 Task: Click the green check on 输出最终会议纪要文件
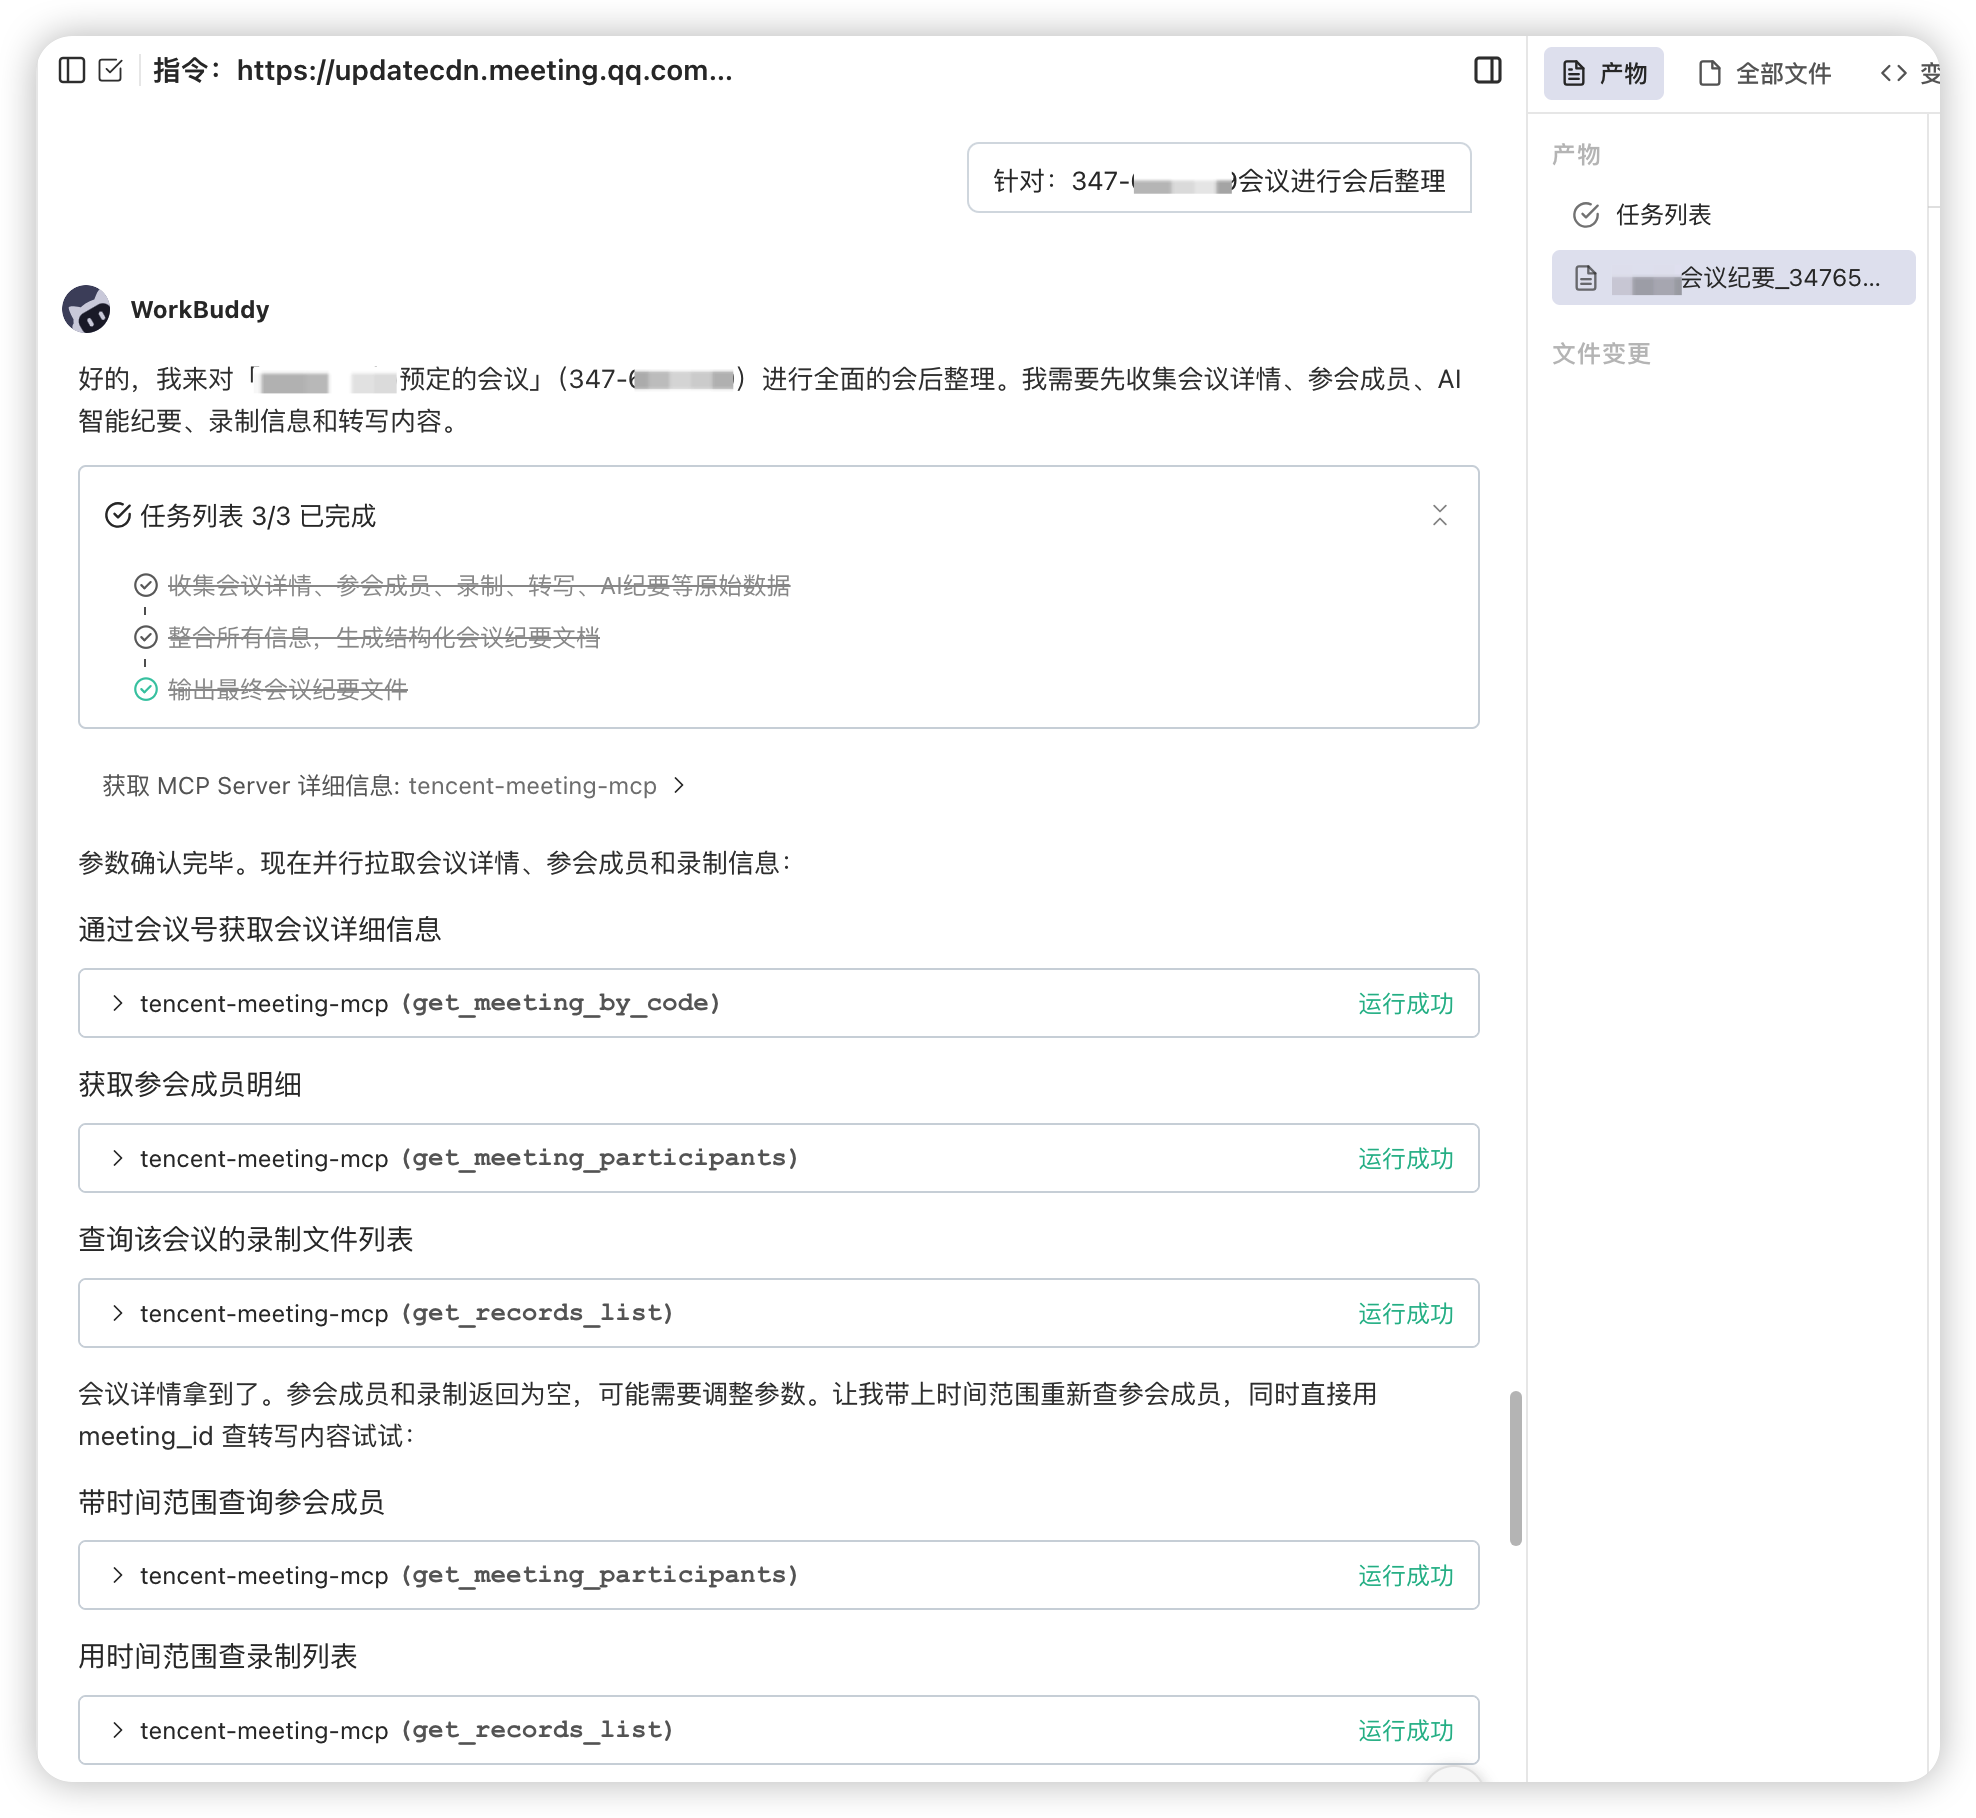tap(146, 690)
